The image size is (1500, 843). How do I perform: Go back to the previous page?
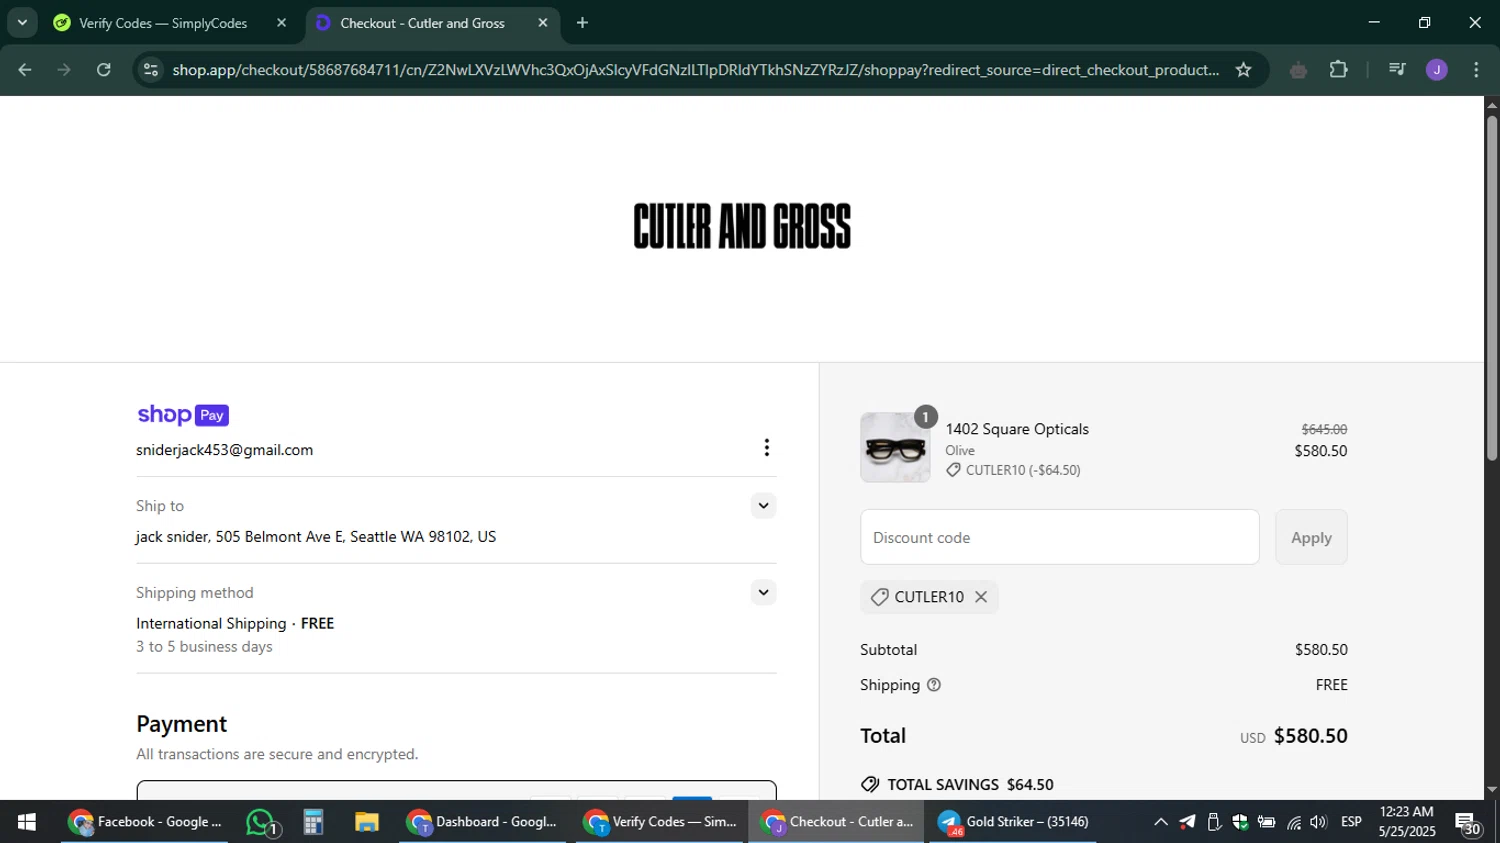tap(25, 70)
